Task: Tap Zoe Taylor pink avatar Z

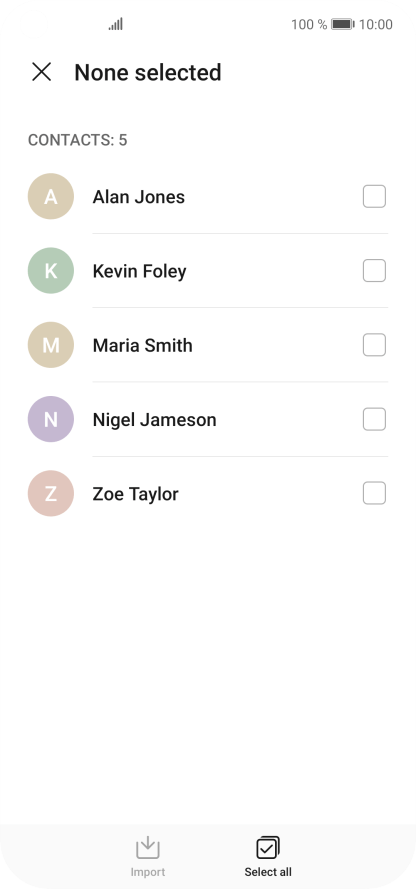Action: pyautogui.click(x=51, y=493)
